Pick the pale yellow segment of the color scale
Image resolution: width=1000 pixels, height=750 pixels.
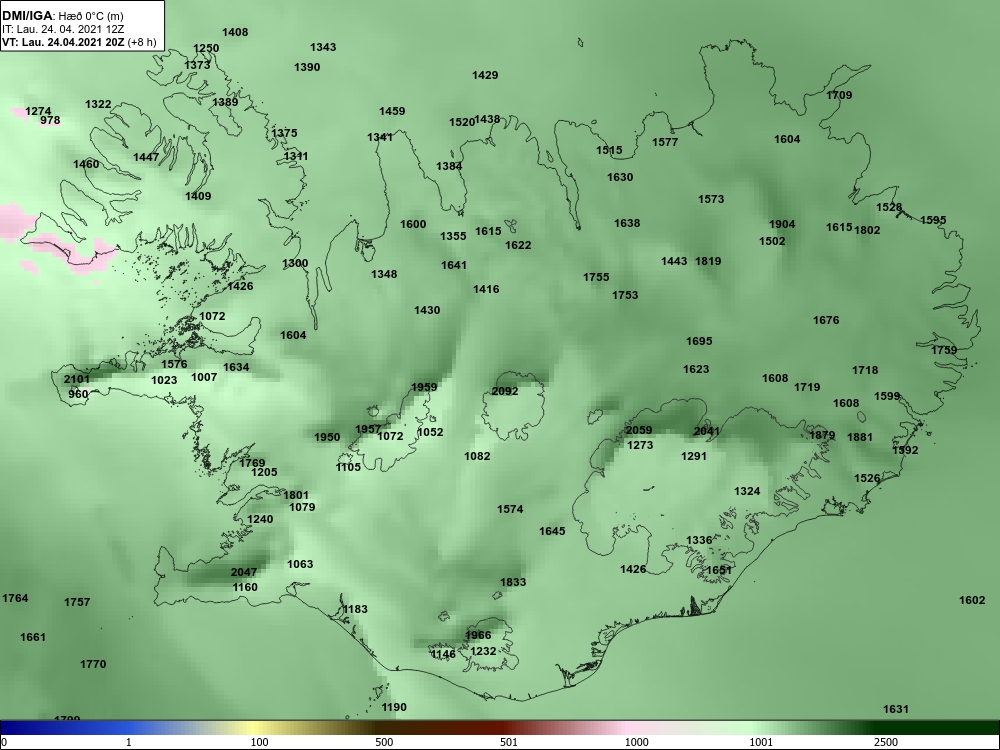pyautogui.click(x=252, y=728)
